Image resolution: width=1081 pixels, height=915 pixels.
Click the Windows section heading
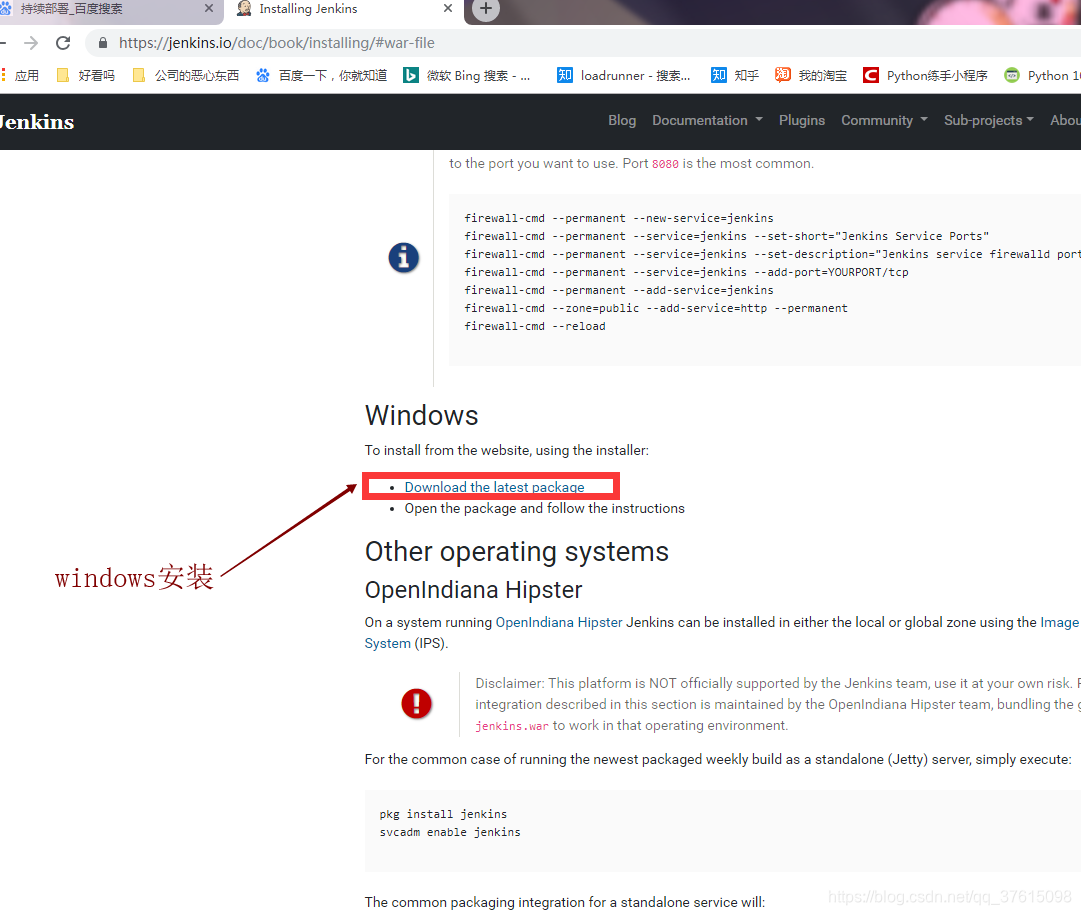(x=421, y=415)
